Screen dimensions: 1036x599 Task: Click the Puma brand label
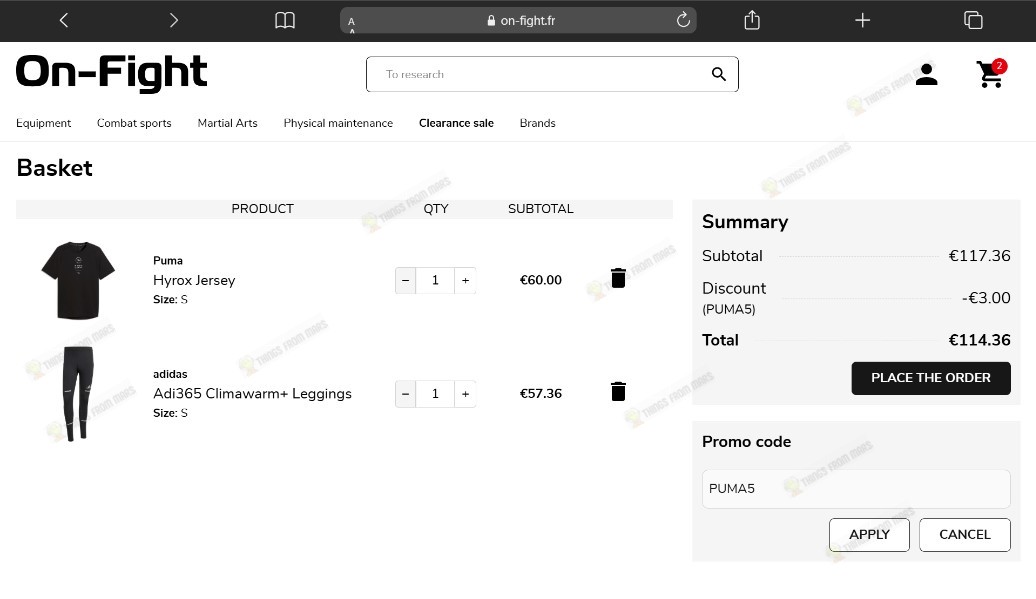coord(168,261)
